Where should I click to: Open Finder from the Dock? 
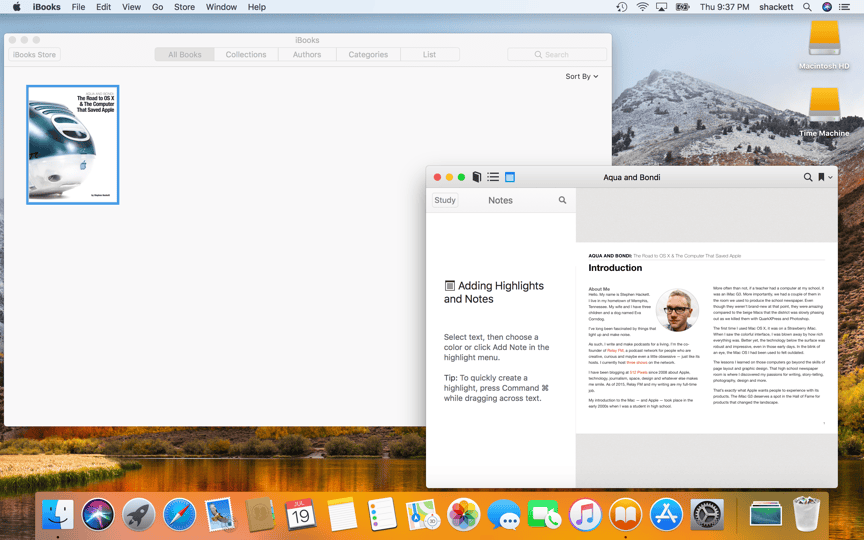[x=58, y=515]
